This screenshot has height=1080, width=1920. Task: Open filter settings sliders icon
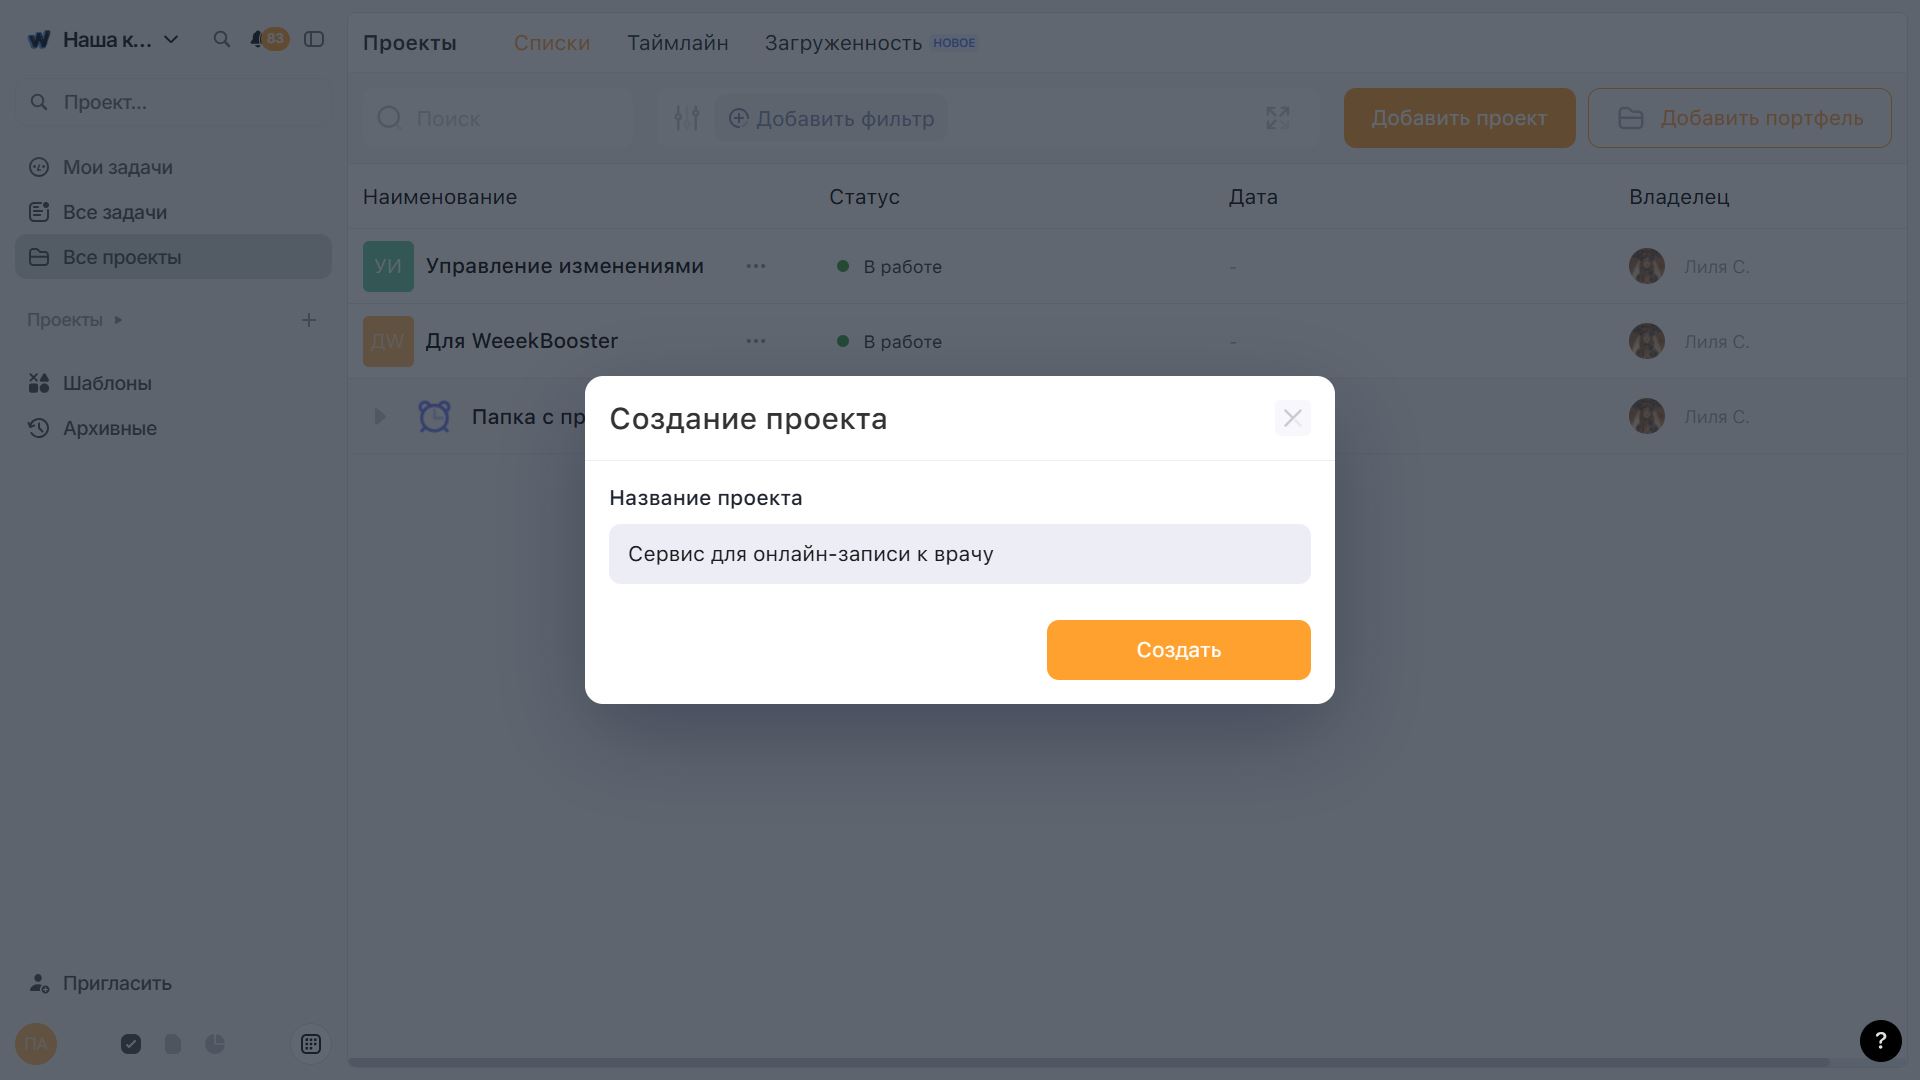(x=686, y=118)
